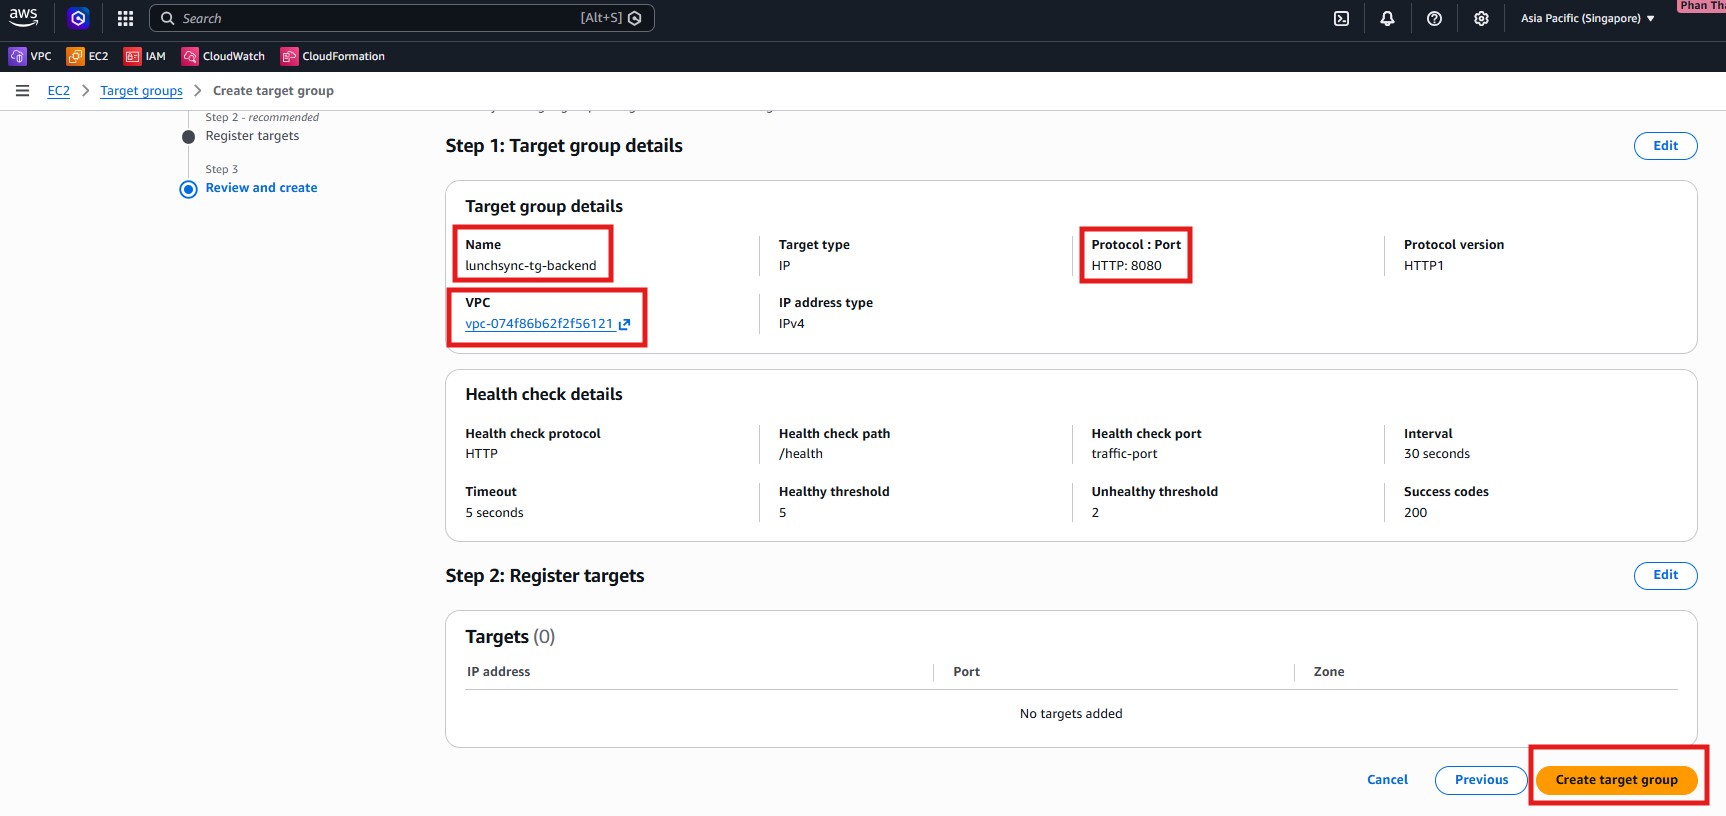Open the services grid menu icon
This screenshot has width=1726, height=816.
(x=125, y=18)
